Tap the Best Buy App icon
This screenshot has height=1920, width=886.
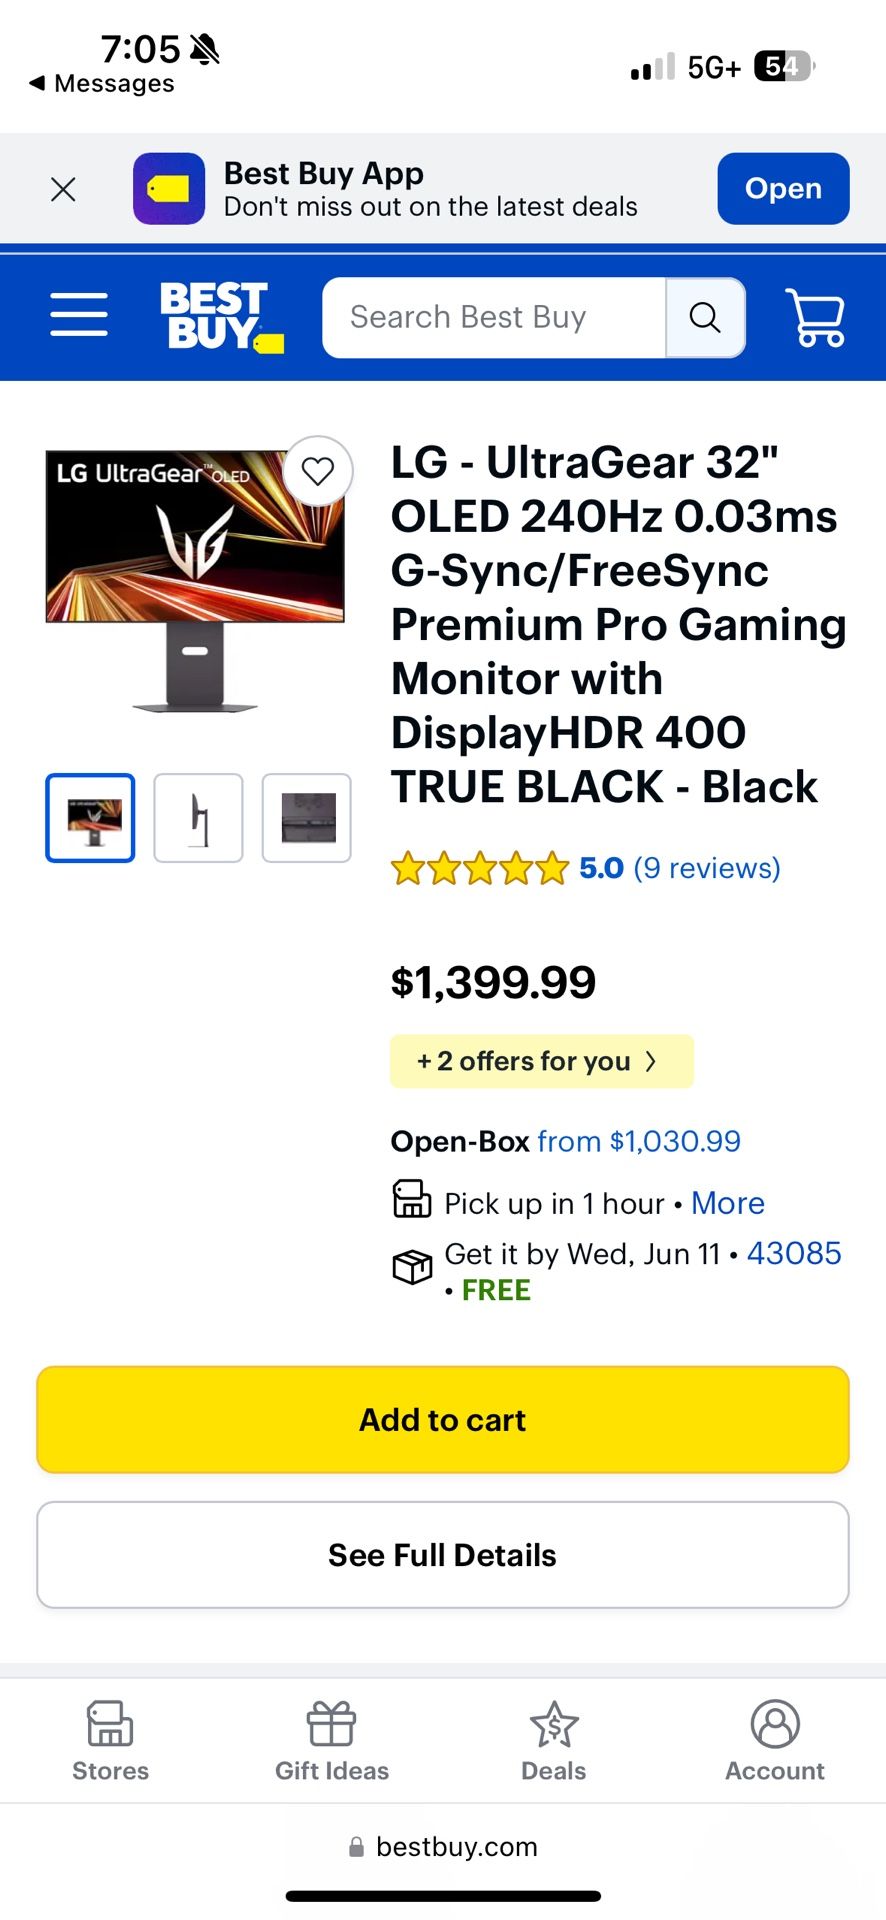(x=169, y=189)
